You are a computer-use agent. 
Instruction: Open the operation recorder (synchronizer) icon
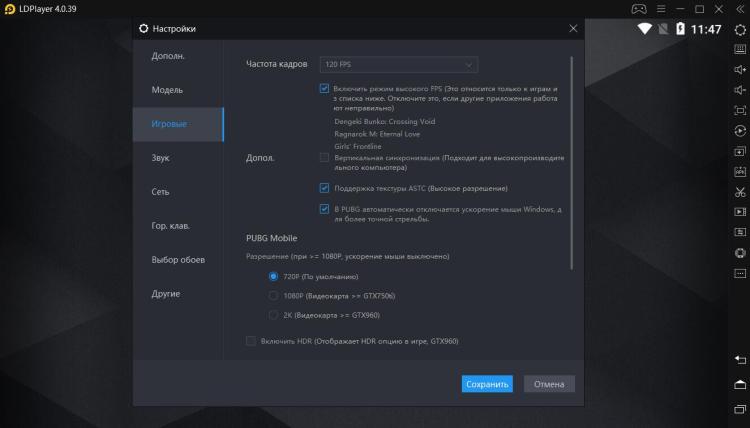coord(740,131)
